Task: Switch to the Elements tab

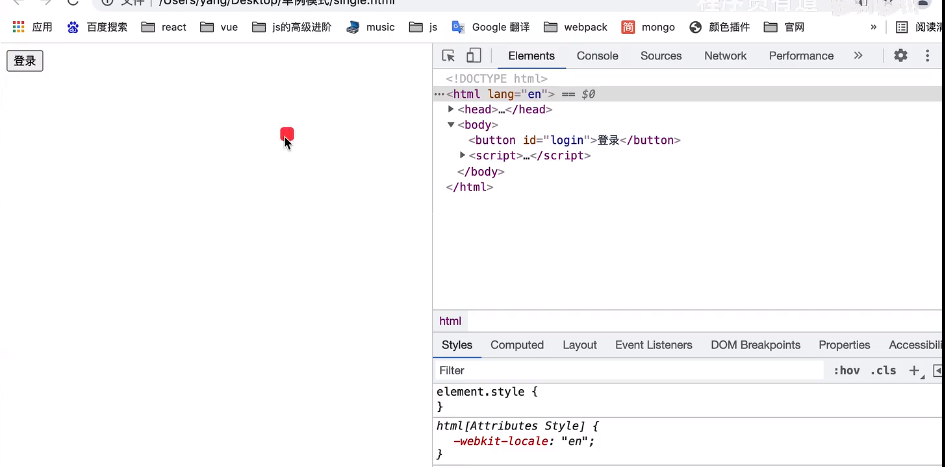Action: click(531, 55)
